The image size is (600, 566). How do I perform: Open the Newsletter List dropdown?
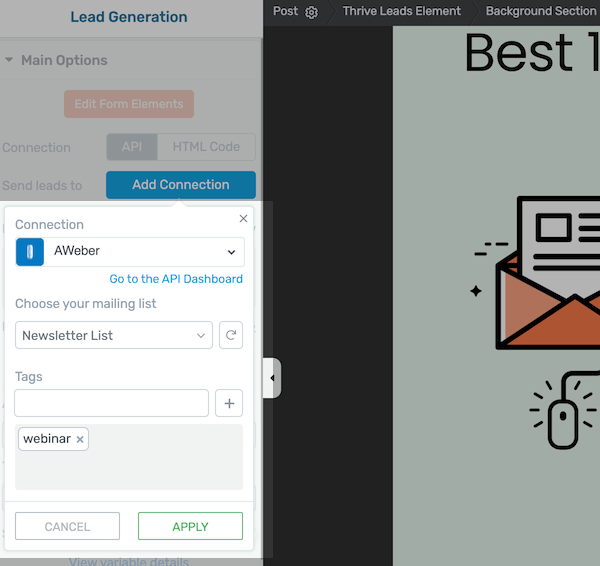[x=114, y=335]
